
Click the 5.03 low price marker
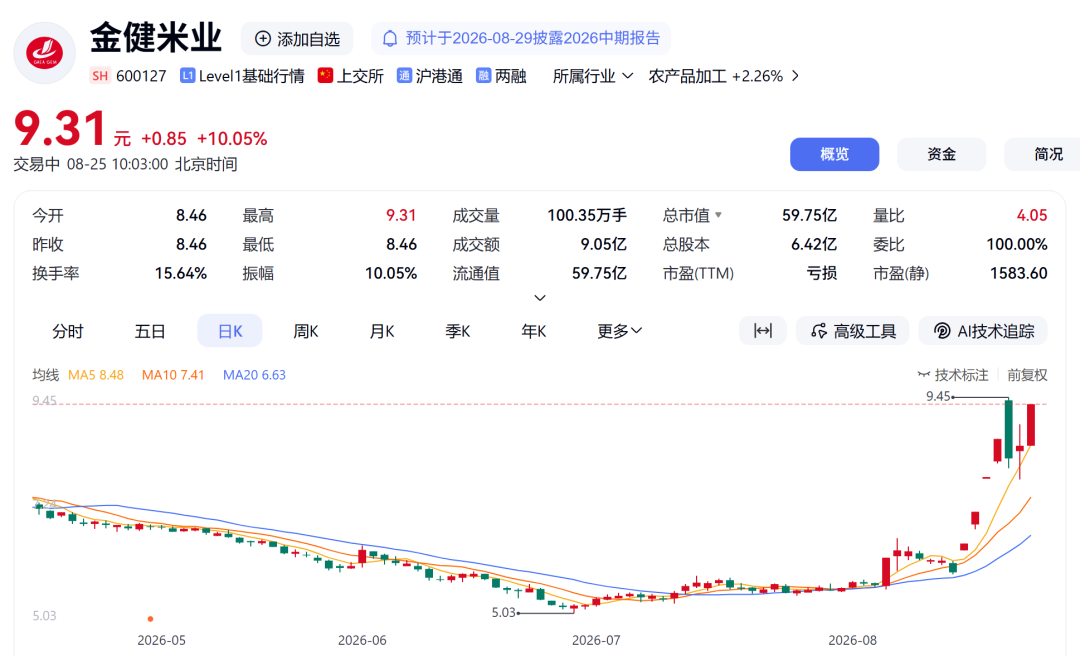tap(503, 613)
